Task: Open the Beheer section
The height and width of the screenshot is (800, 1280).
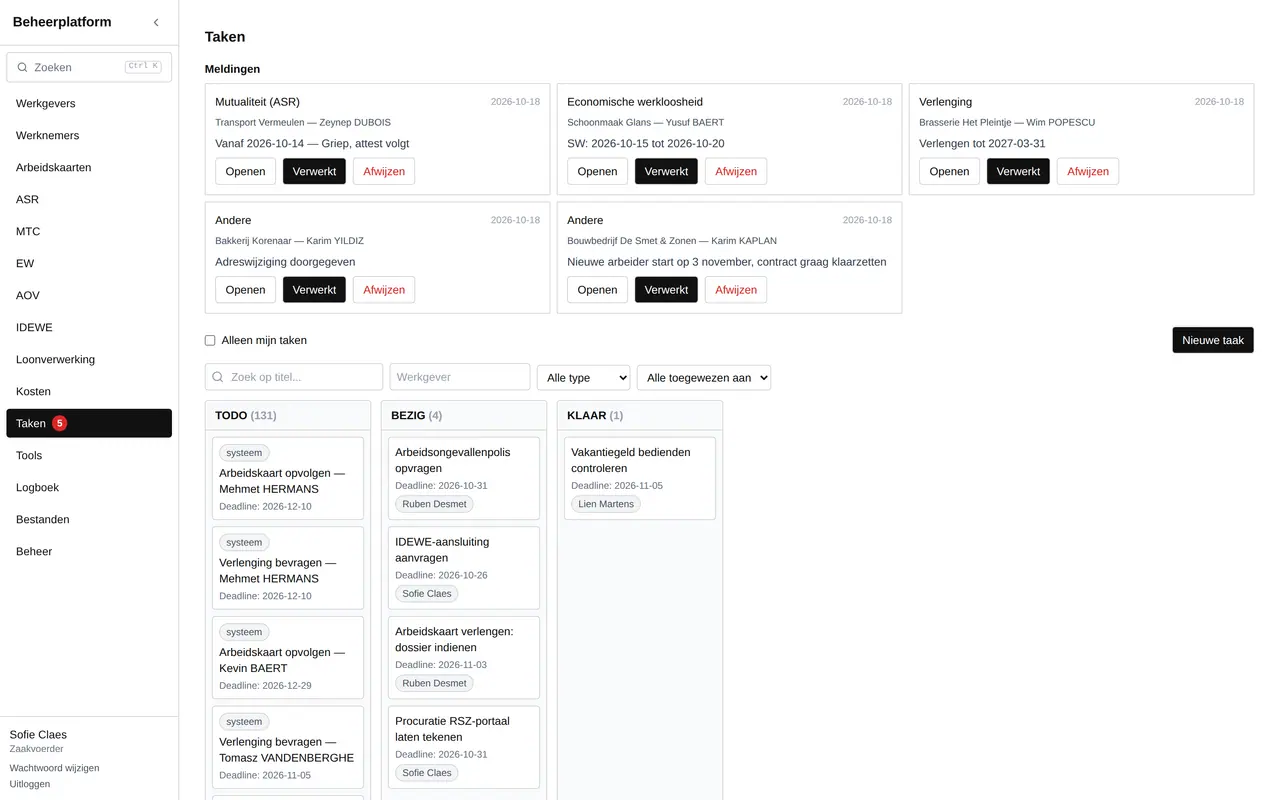Action: pyautogui.click(x=89, y=551)
